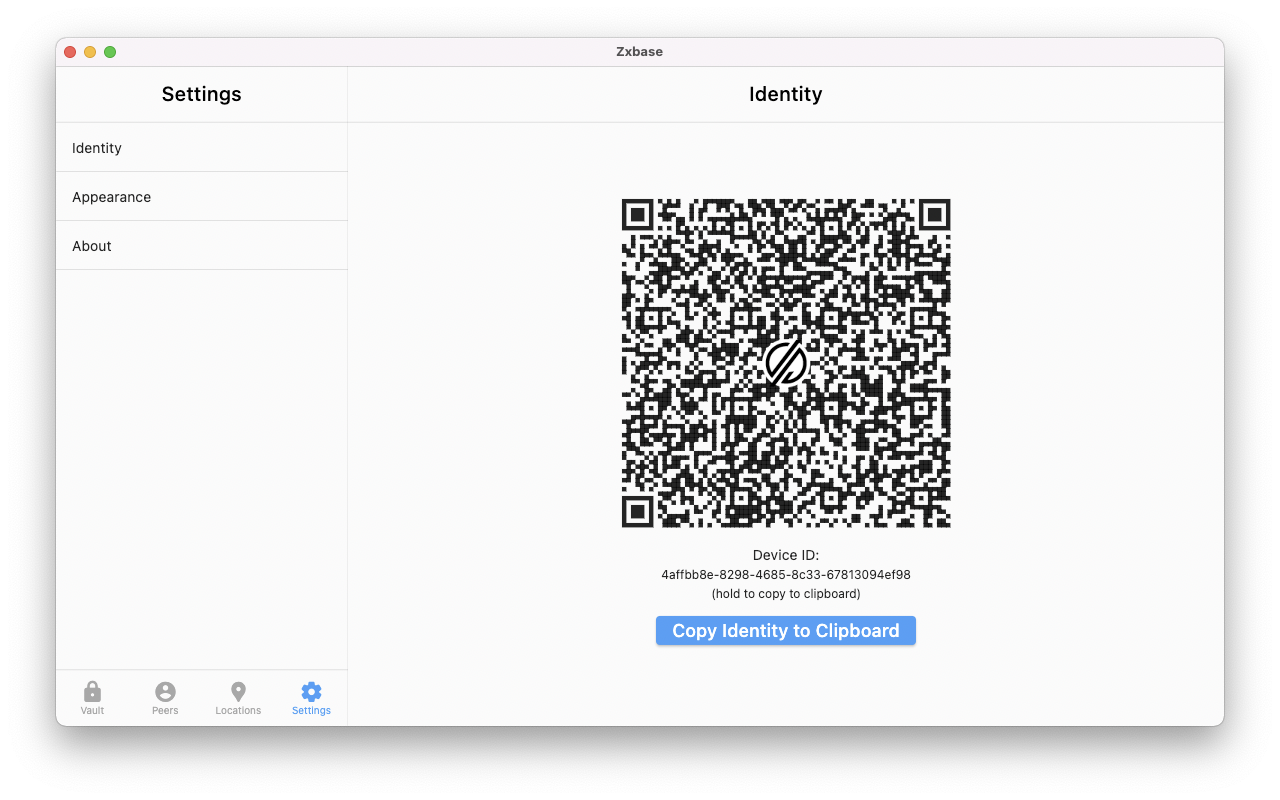Click the logo in QR code center
The image size is (1280, 800).
click(786, 362)
